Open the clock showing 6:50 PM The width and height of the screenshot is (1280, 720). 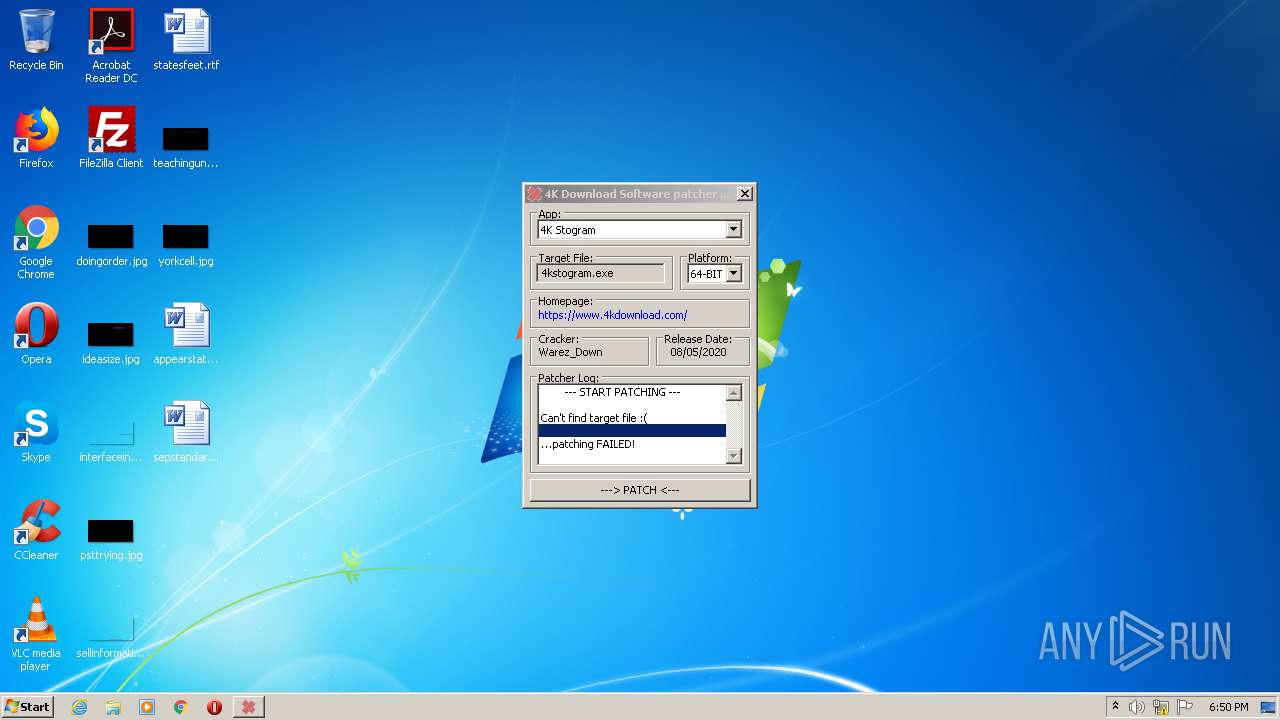1228,707
